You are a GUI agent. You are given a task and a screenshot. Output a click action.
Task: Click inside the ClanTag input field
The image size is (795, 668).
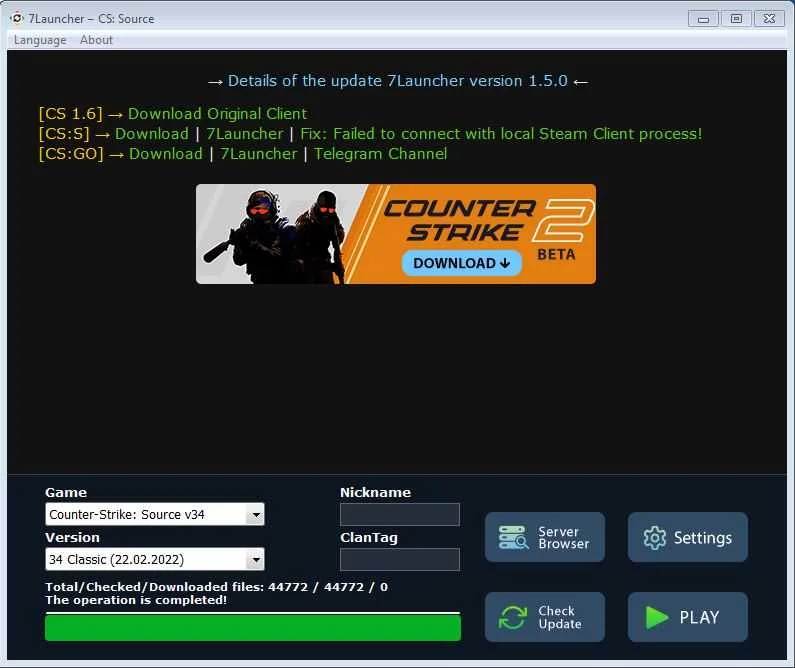pos(400,560)
